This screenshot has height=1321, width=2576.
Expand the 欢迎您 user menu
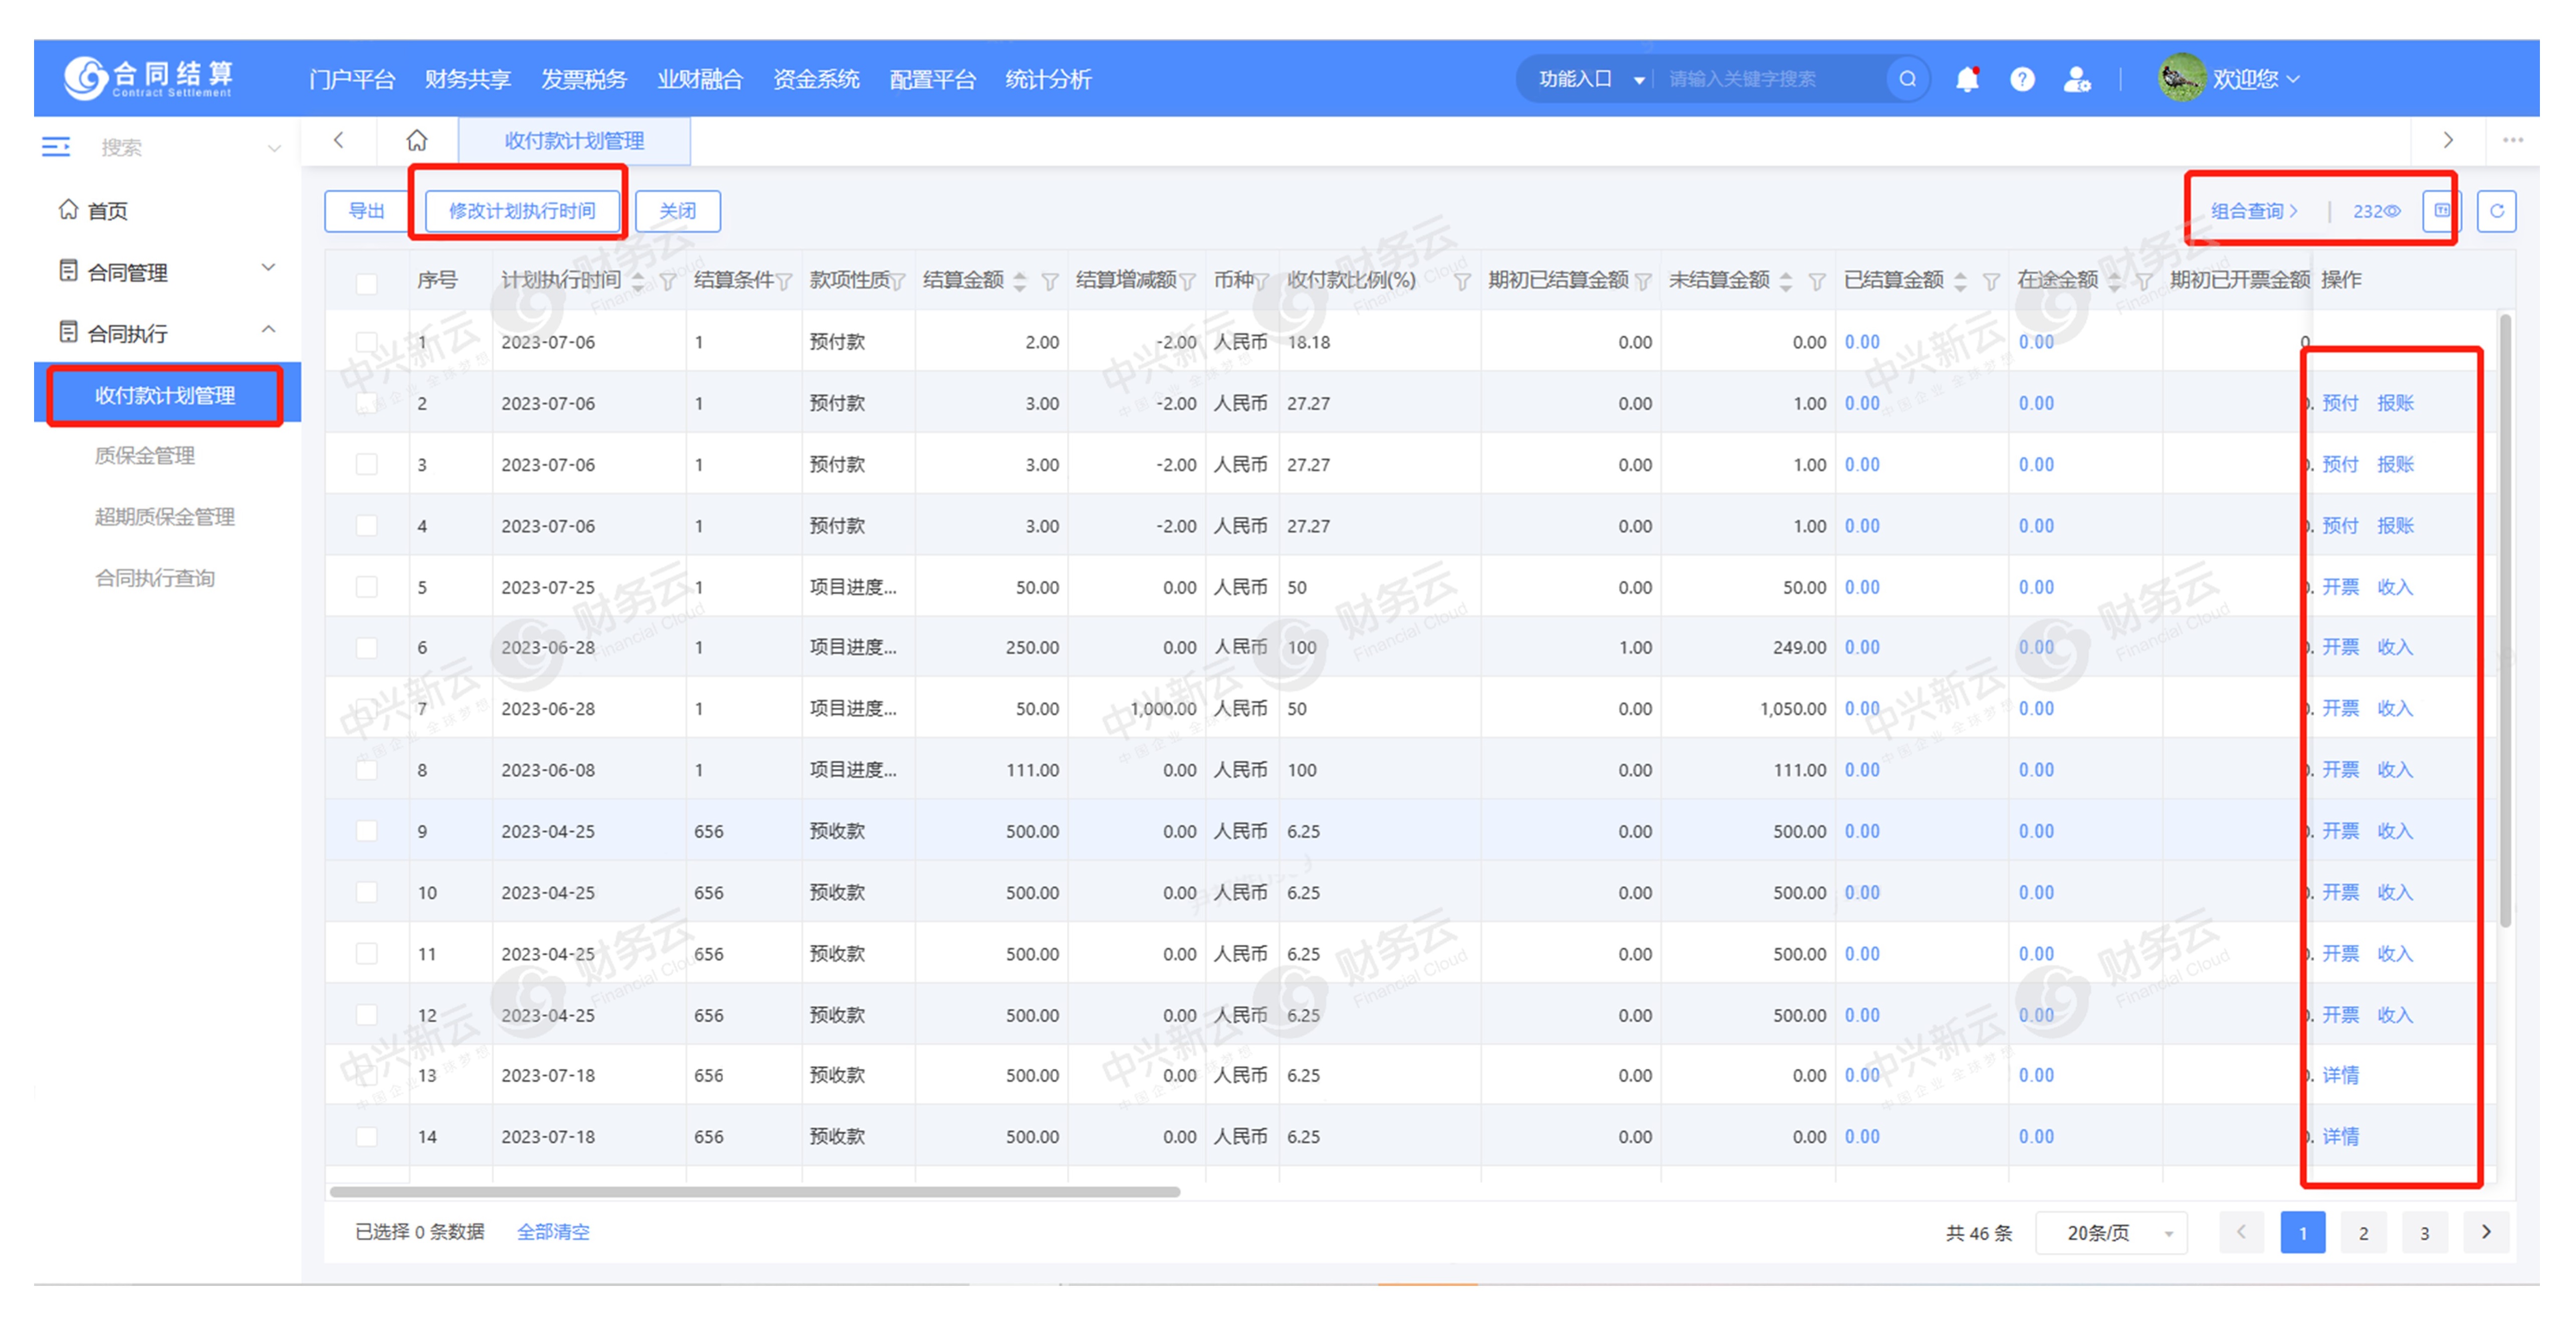pos(2257,79)
